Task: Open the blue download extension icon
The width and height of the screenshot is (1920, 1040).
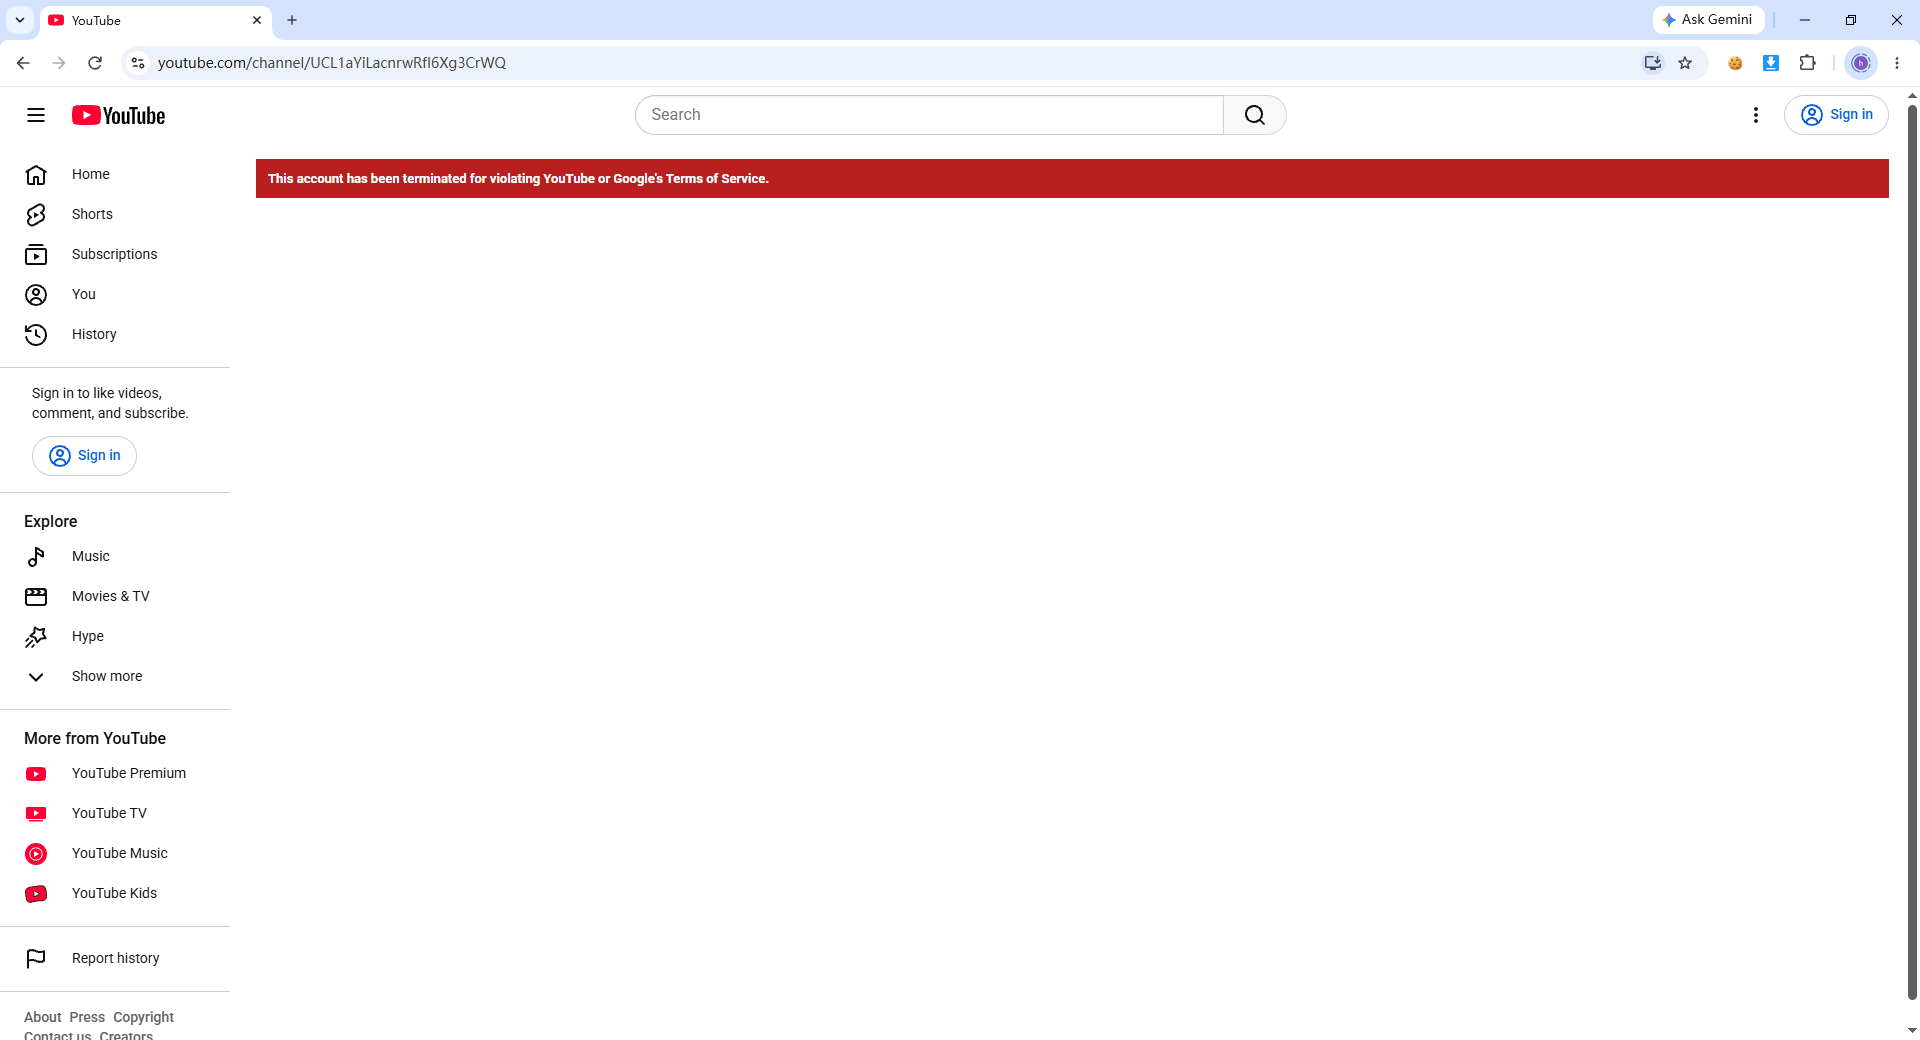Action: coord(1771,63)
